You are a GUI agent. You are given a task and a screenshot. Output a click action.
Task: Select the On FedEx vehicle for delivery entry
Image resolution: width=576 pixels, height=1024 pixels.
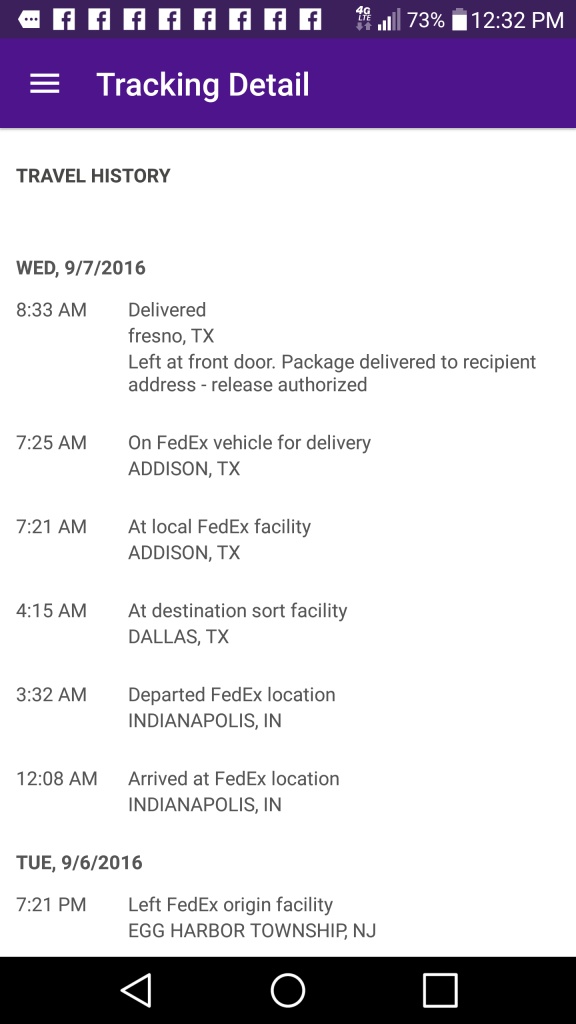(288, 455)
